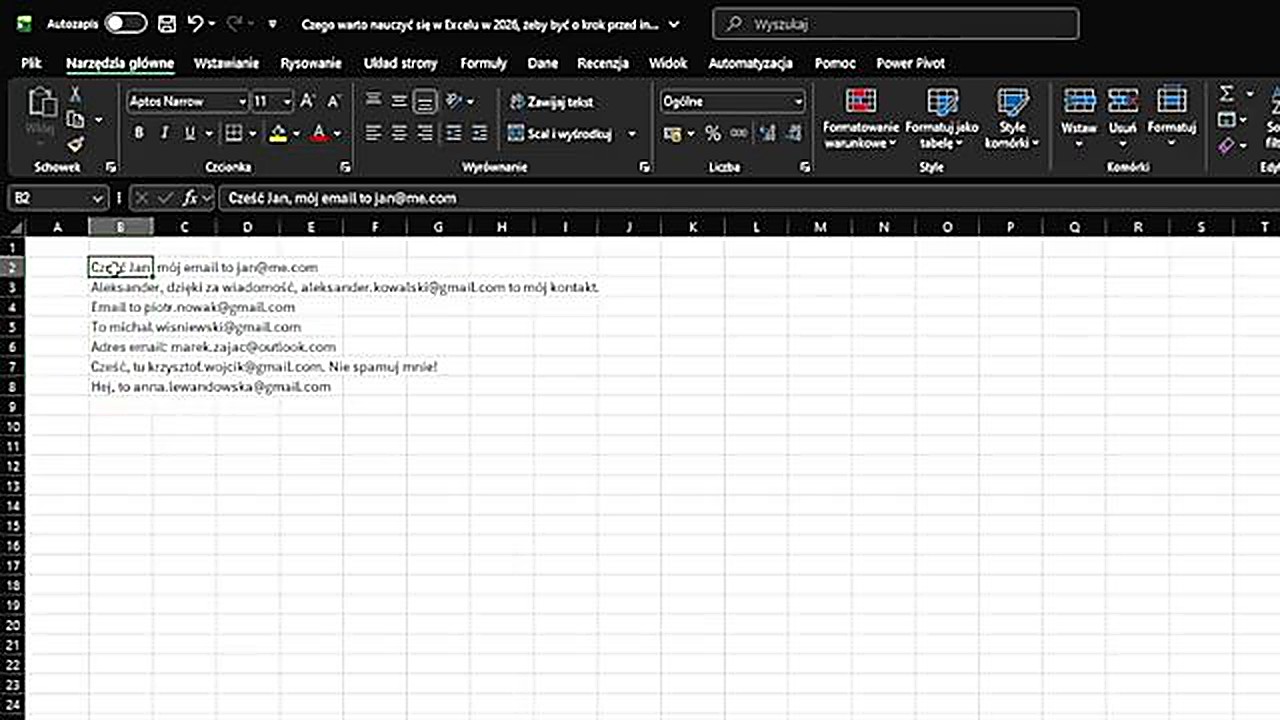
Task: Click the increase decimal places icon
Action: [767, 132]
